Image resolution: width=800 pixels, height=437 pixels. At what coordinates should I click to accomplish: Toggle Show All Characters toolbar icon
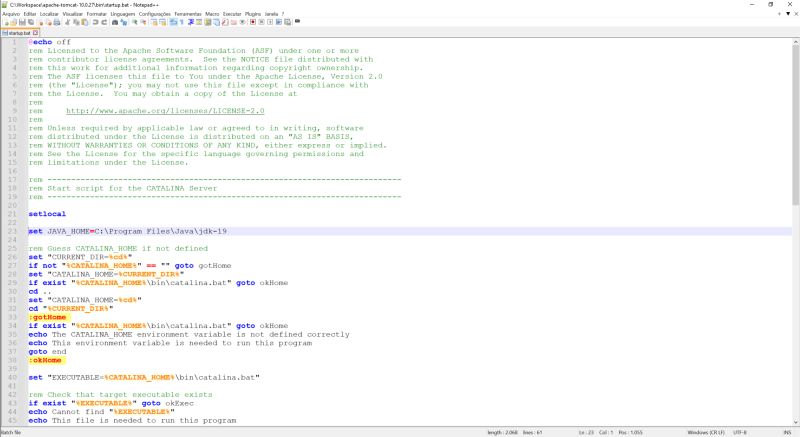(x=182, y=22)
